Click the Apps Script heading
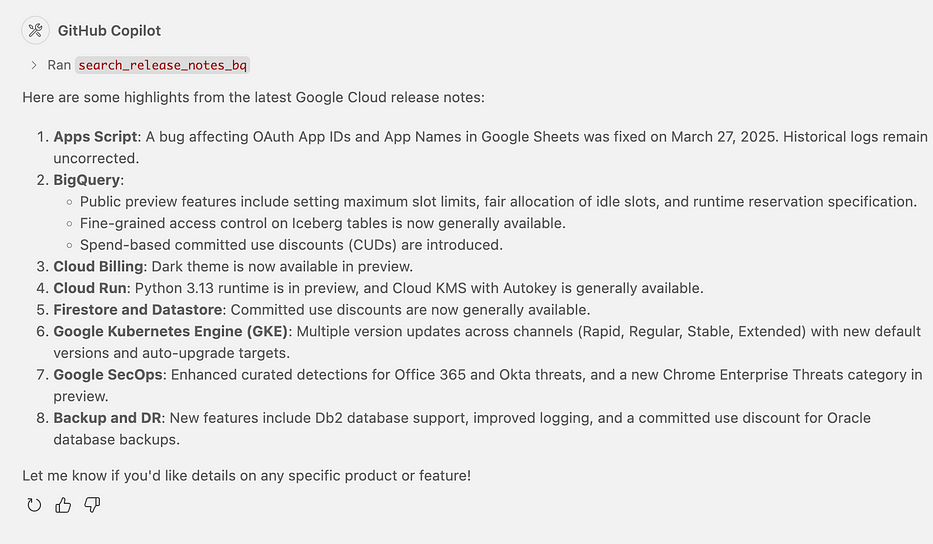933x544 pixels. coord(96,136)
